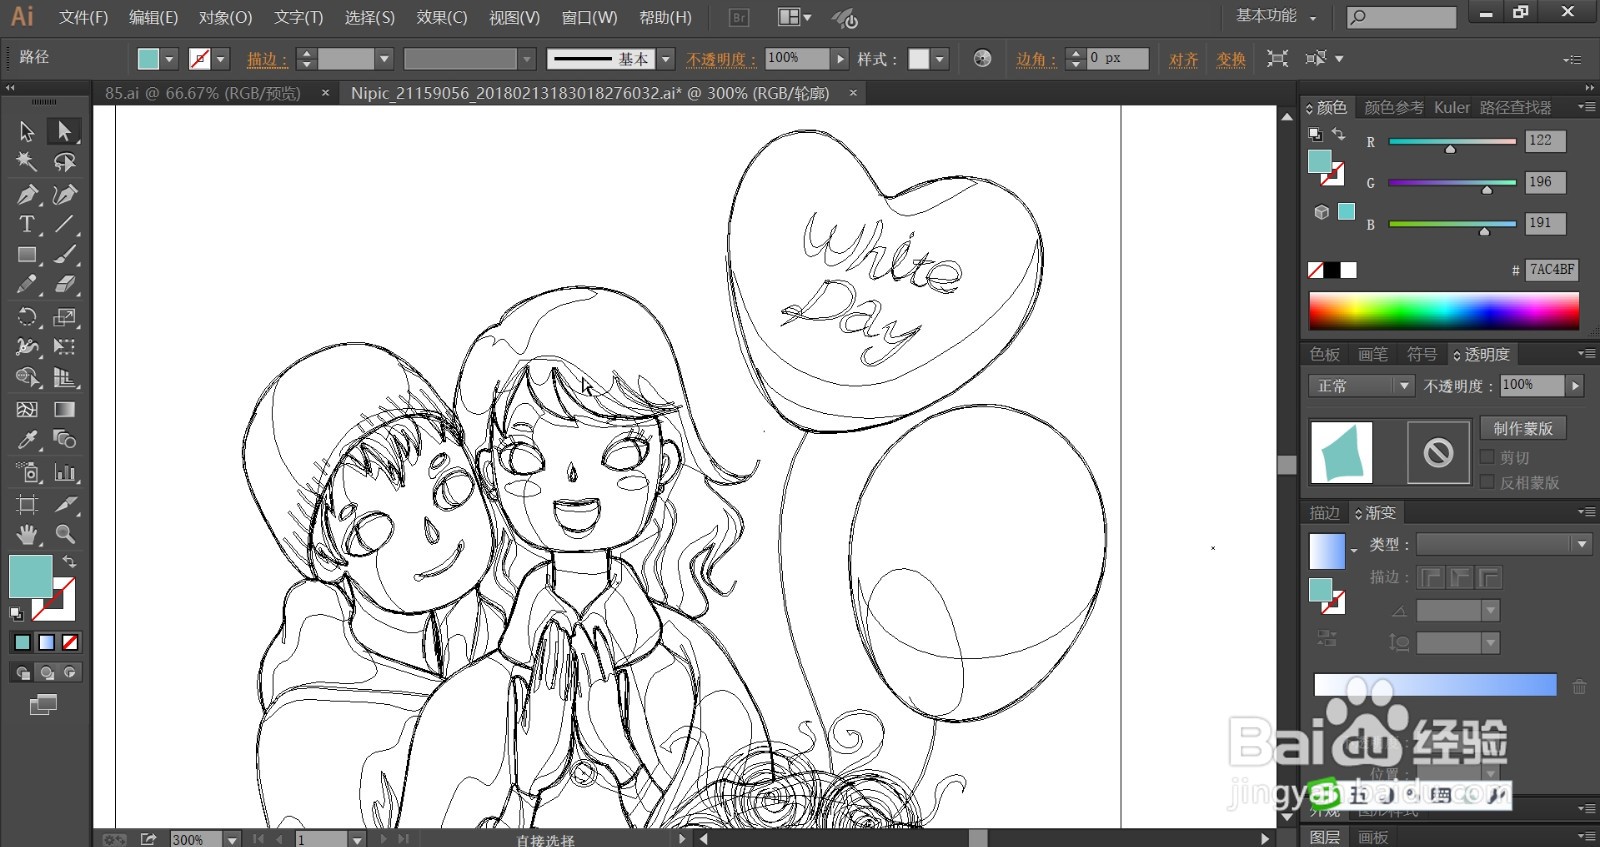Choose the Rectangle tool
The height and width of the screenshot is (847, 1600).
[27, 255]
